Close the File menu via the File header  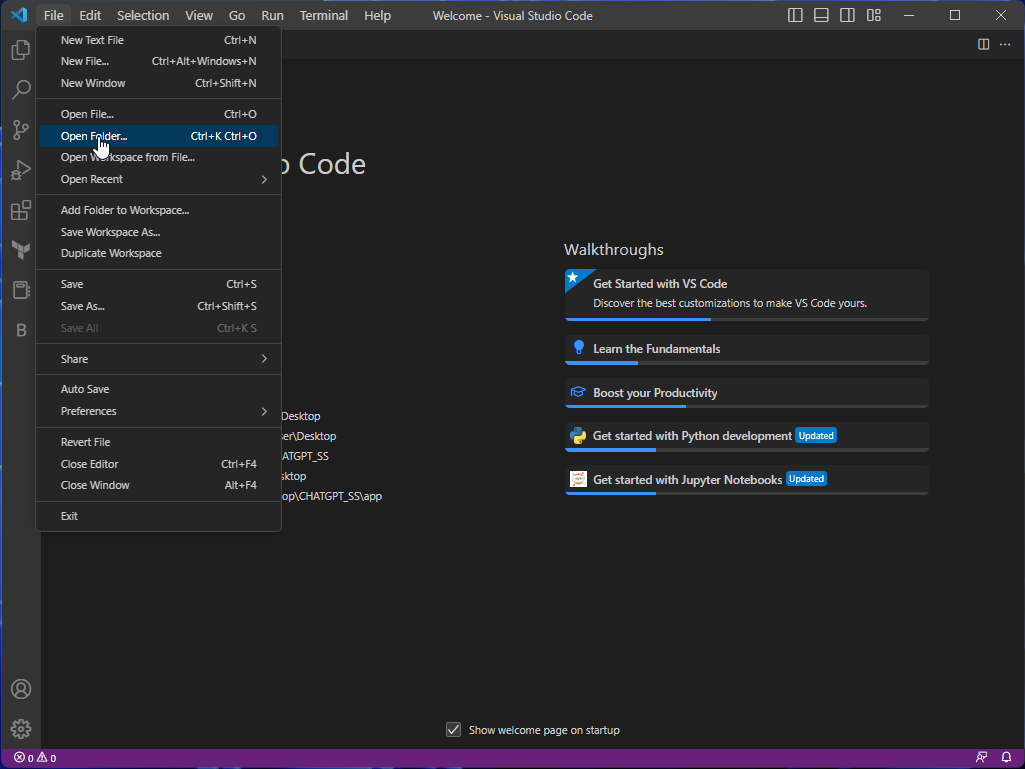pyautogui.click(x=54, y=15)
